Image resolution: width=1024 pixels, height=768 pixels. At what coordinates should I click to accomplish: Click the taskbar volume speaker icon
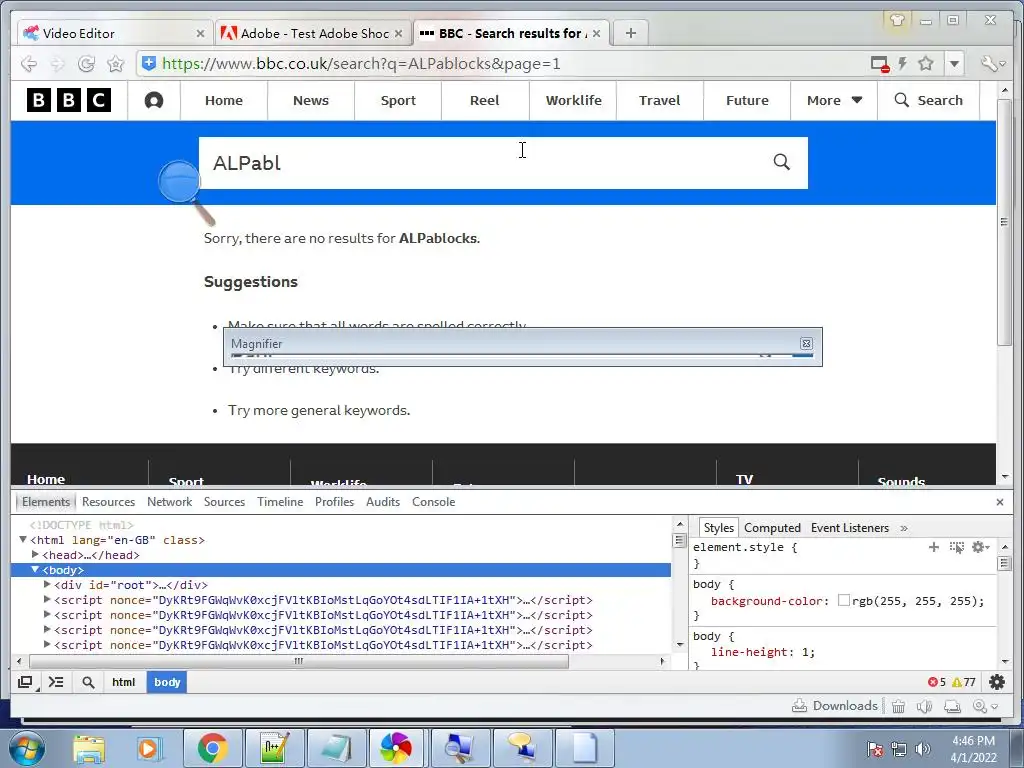pos(922,749)
